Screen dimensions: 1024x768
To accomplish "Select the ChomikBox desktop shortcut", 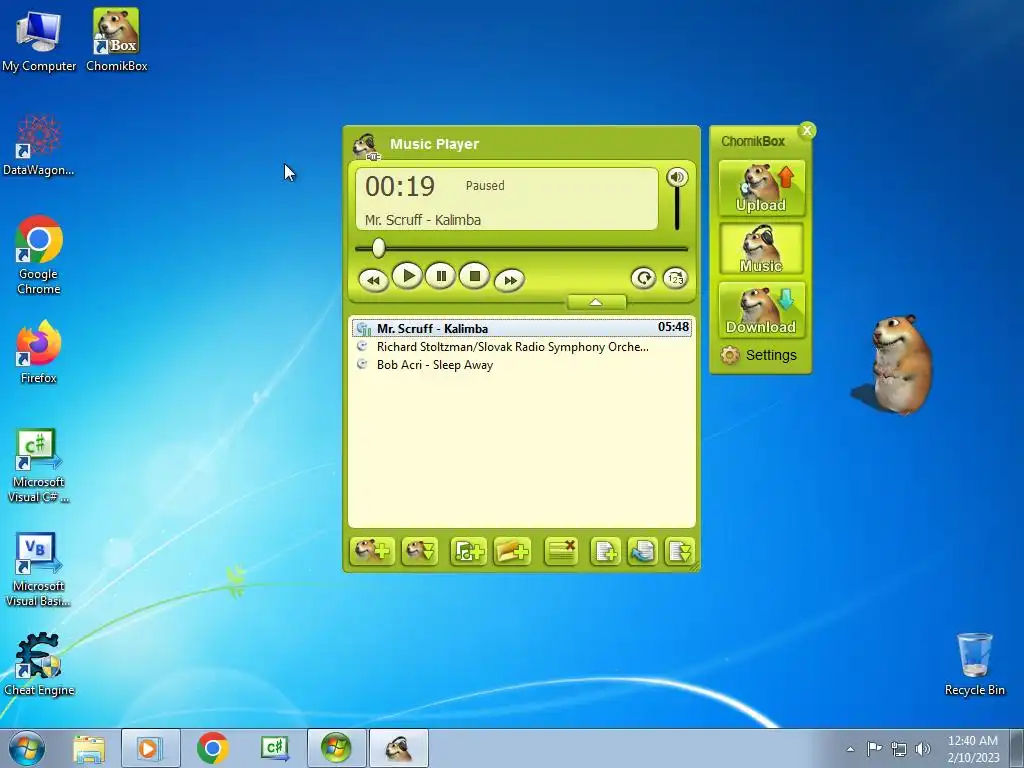I will pos(116,40).
